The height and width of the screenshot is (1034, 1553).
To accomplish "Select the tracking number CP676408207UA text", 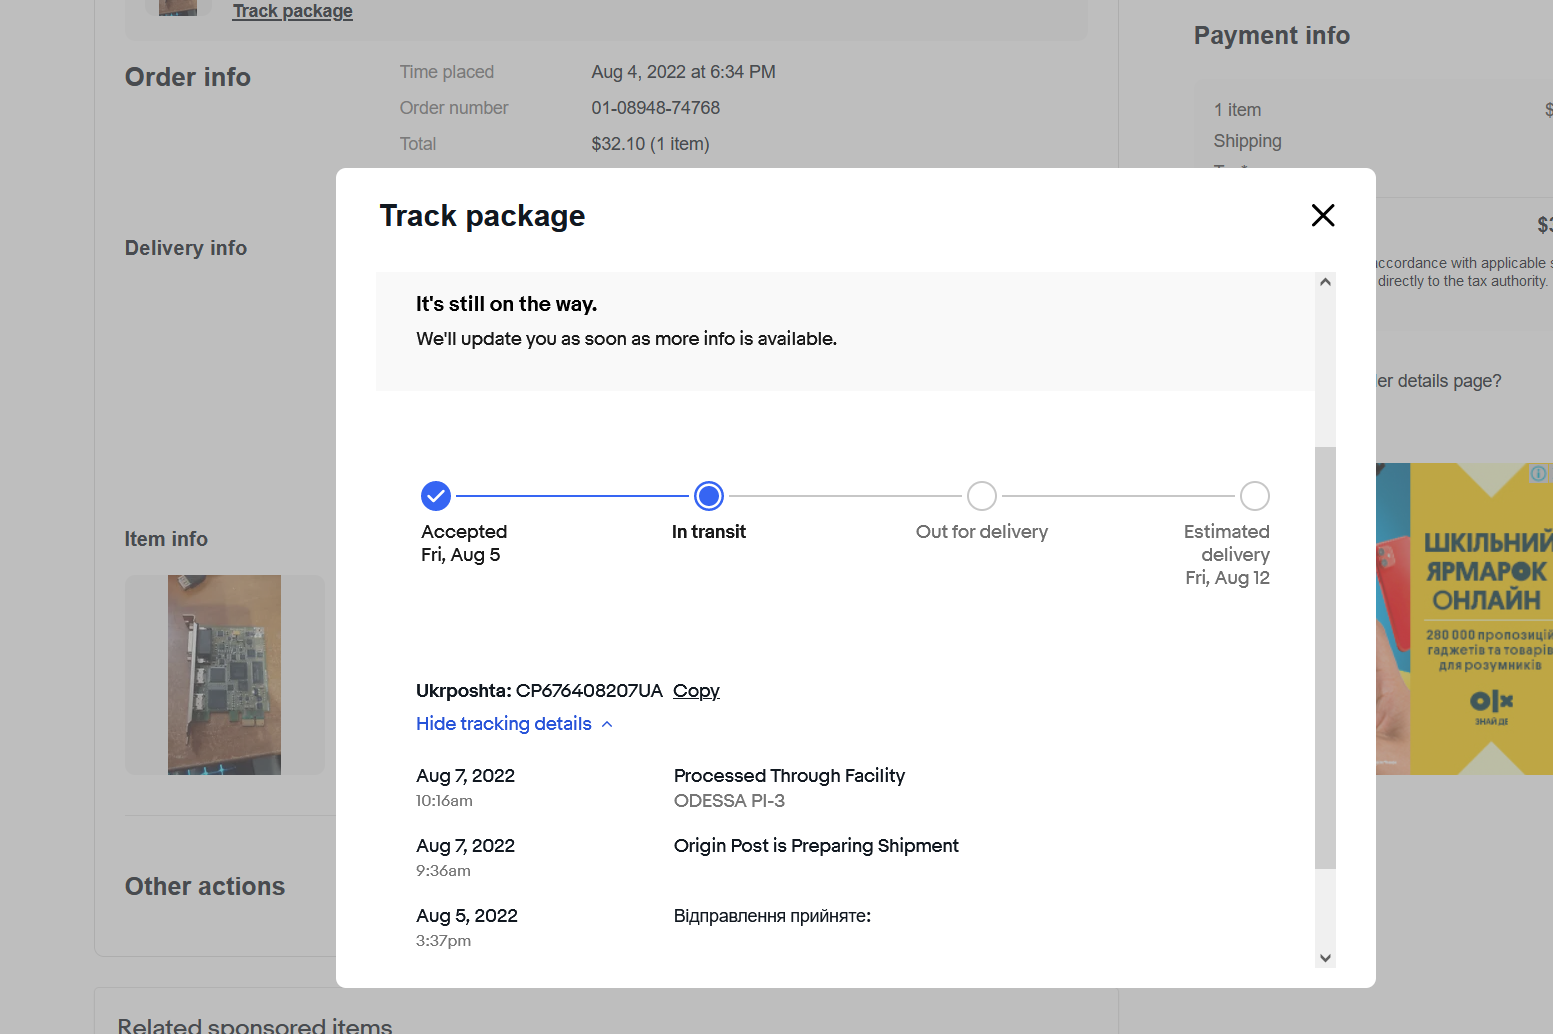I will click(589, 691).
